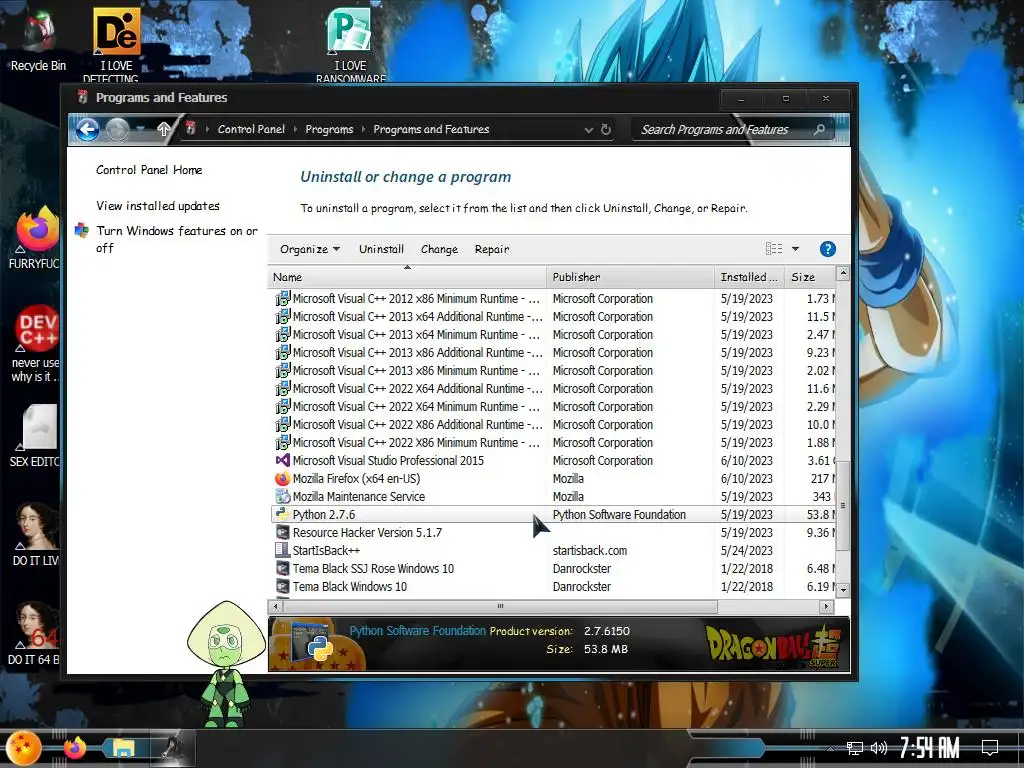This screenshot has width=1024, height=768.
Task: Click the Mozilla Maintenance Service icon
Action: coord(282,496)
